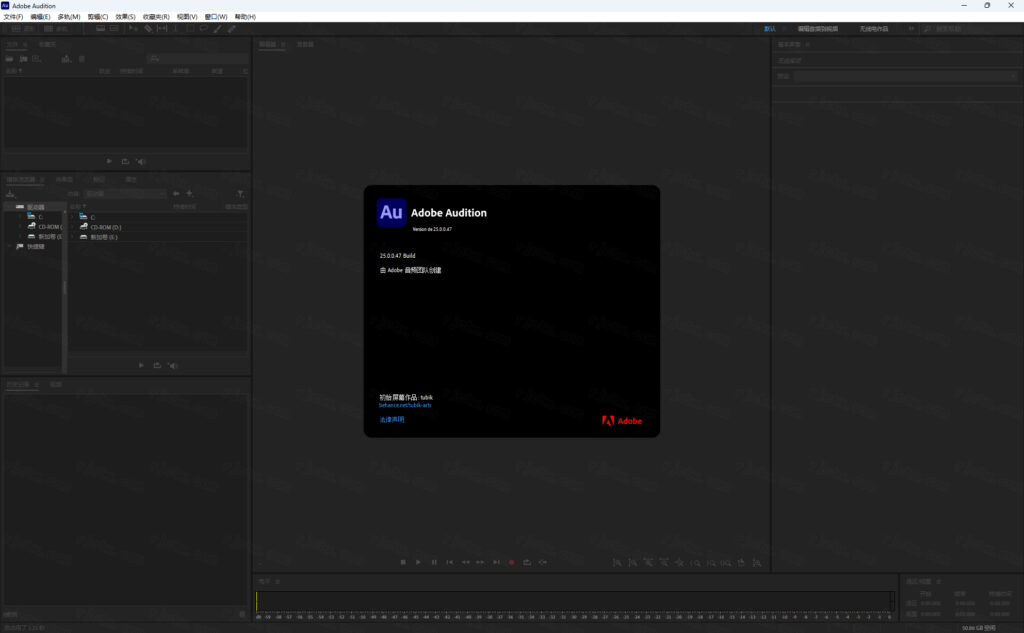The image size is (1024, 633).
Task: Select the Time Selection tool
Action: 176,29
